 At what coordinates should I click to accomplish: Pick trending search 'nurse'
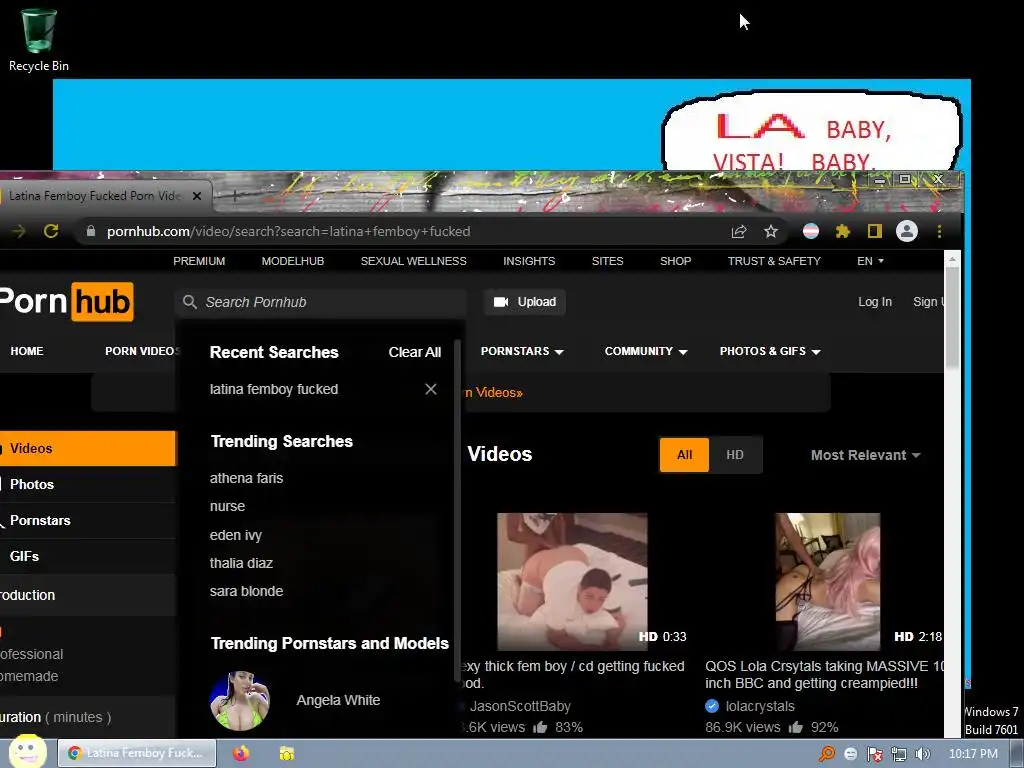[227, 506]
